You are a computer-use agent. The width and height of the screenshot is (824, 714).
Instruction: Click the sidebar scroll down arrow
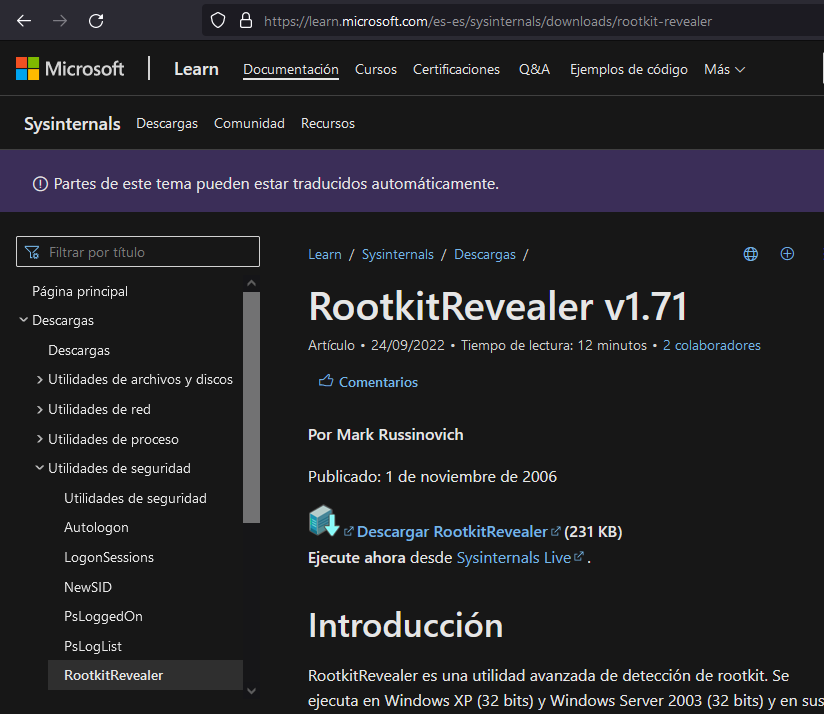tap(251, 690)
